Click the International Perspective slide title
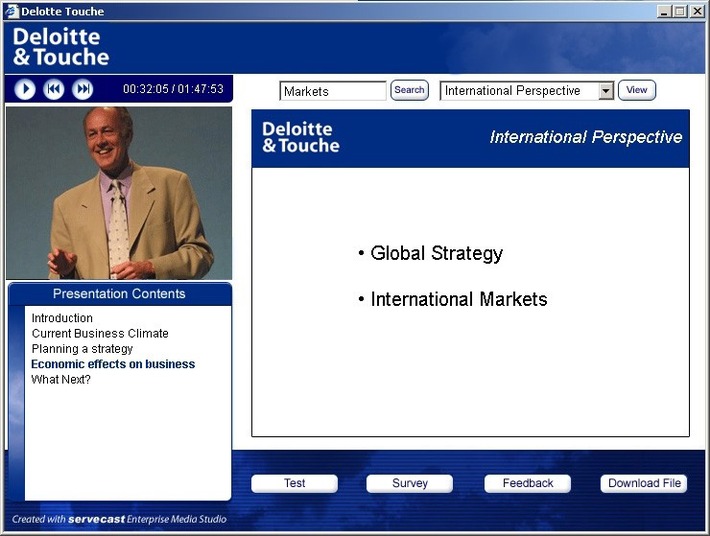This screenshot has width=710, height=536. [x=586, y=137]
